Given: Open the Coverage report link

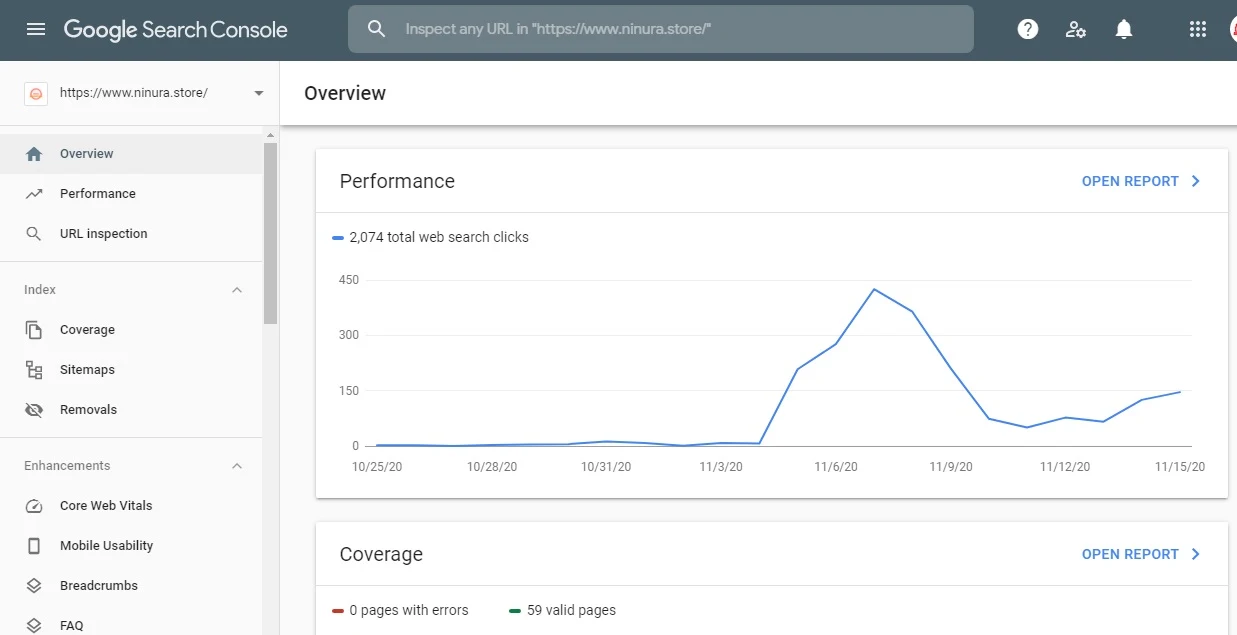Looking at the screenshot, I should (1142, 554).
